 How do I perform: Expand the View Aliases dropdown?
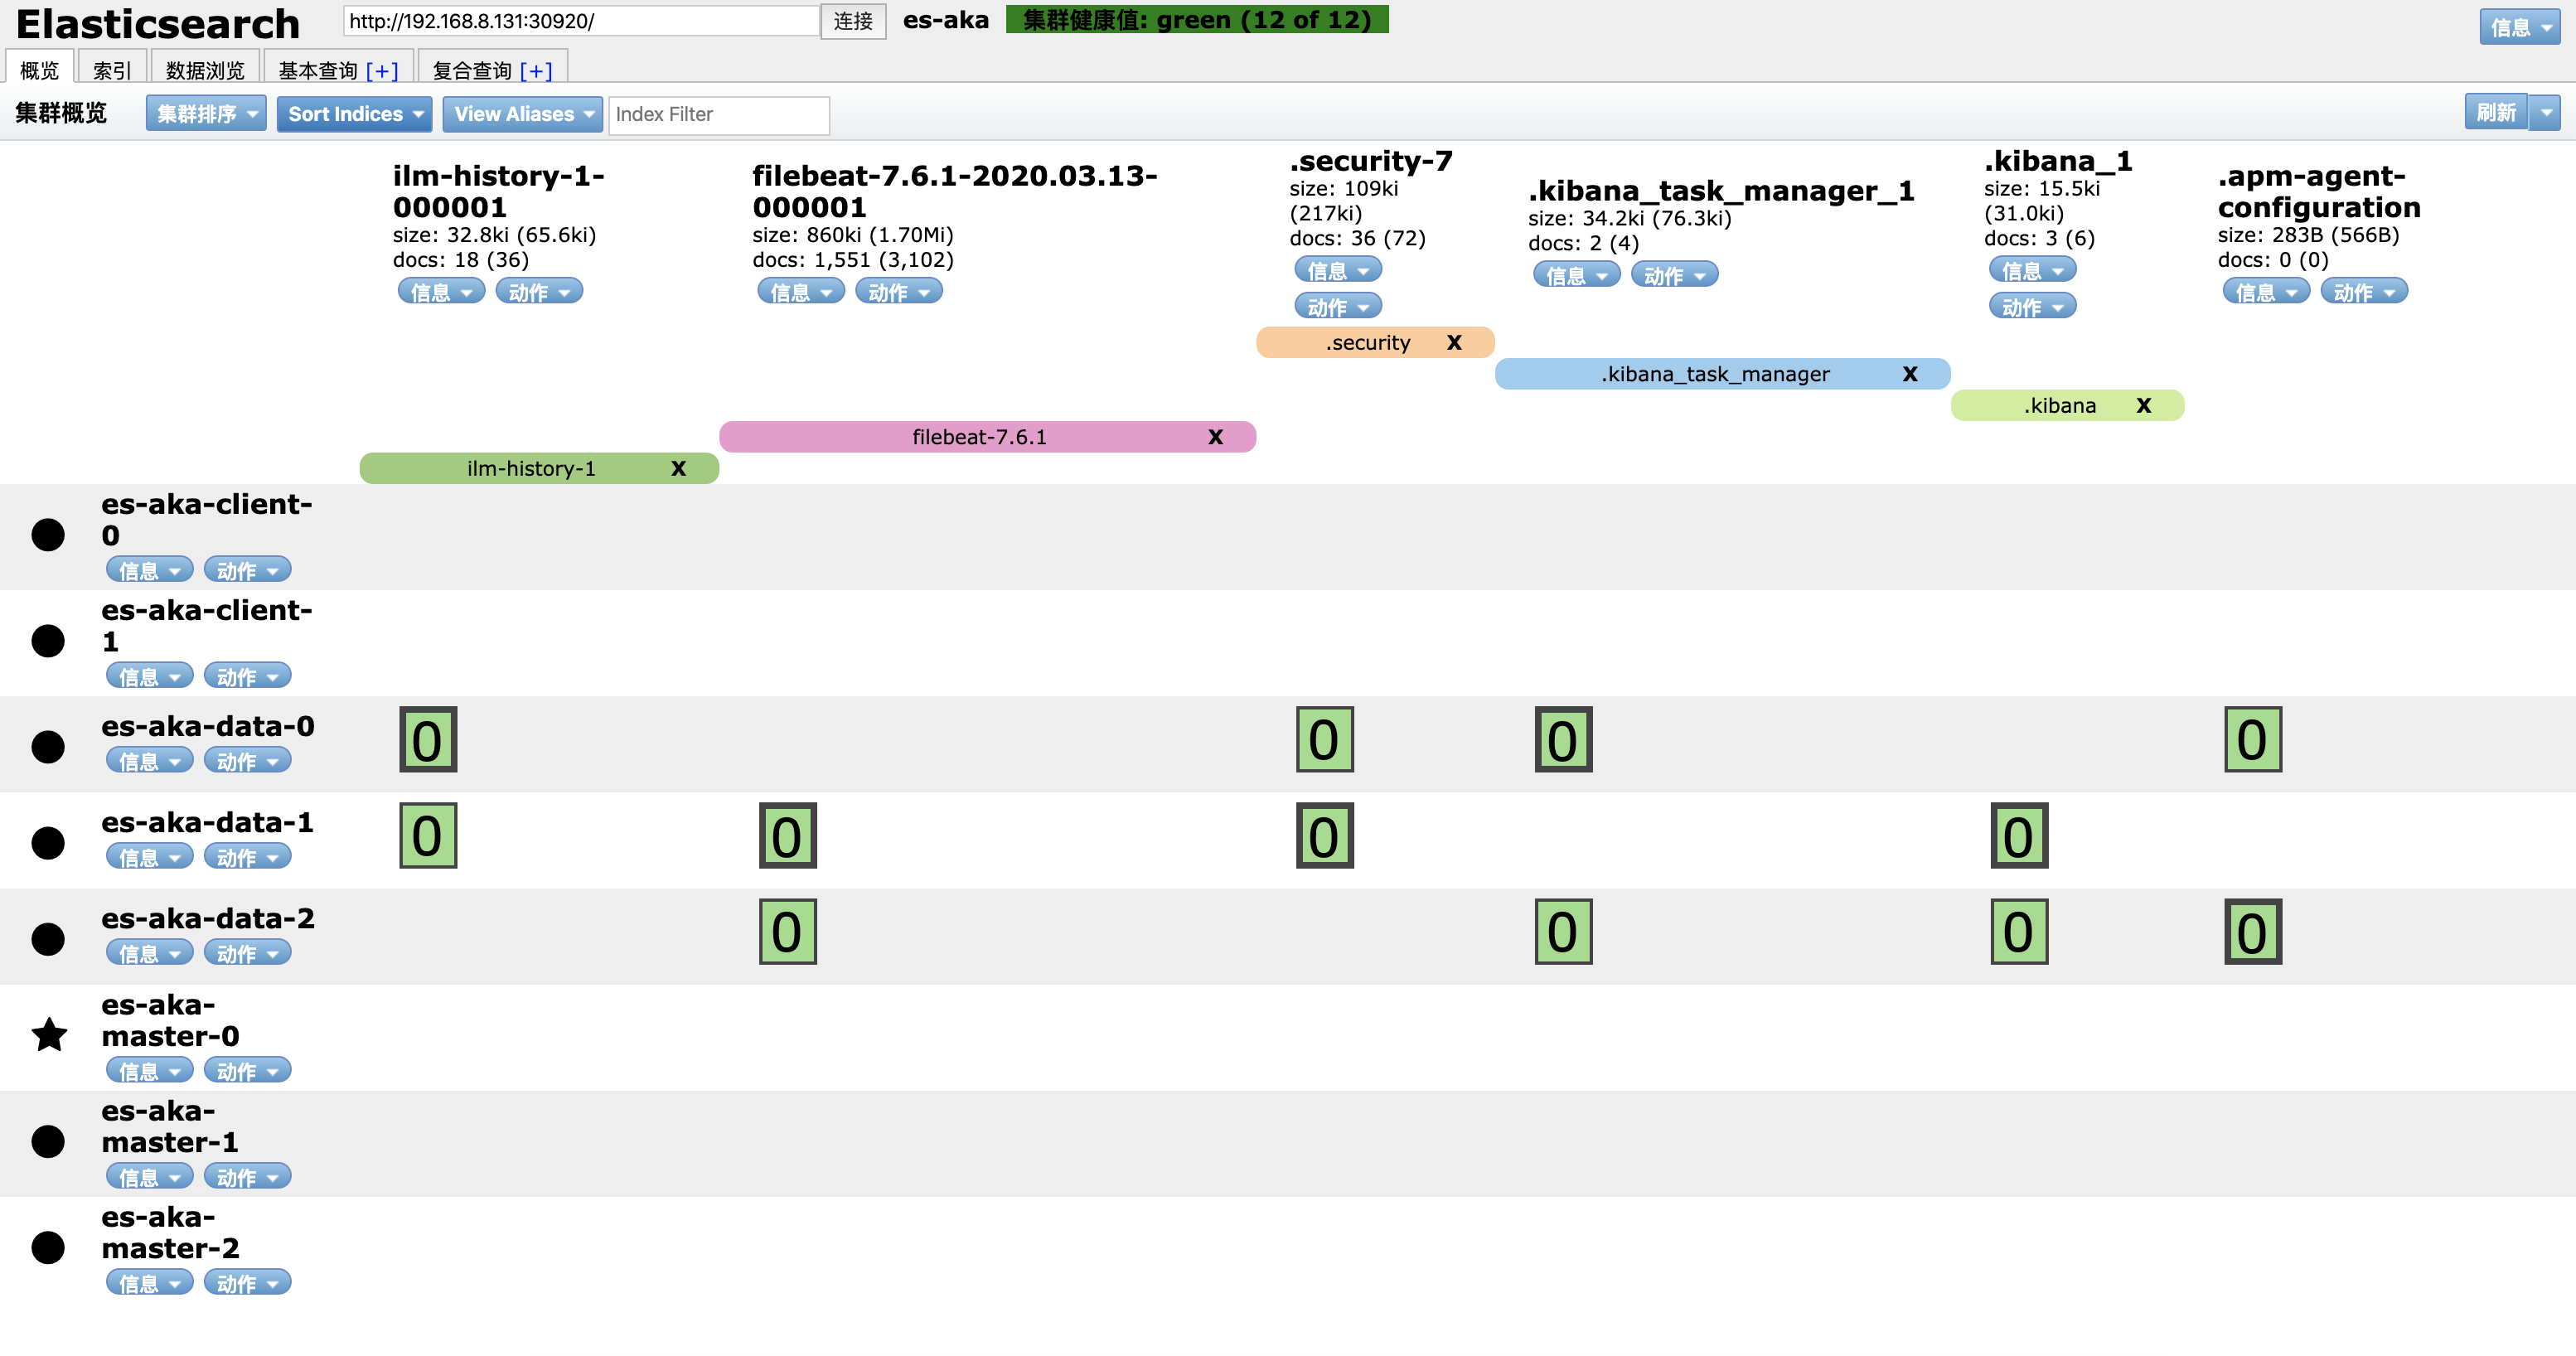click(522, 114)
